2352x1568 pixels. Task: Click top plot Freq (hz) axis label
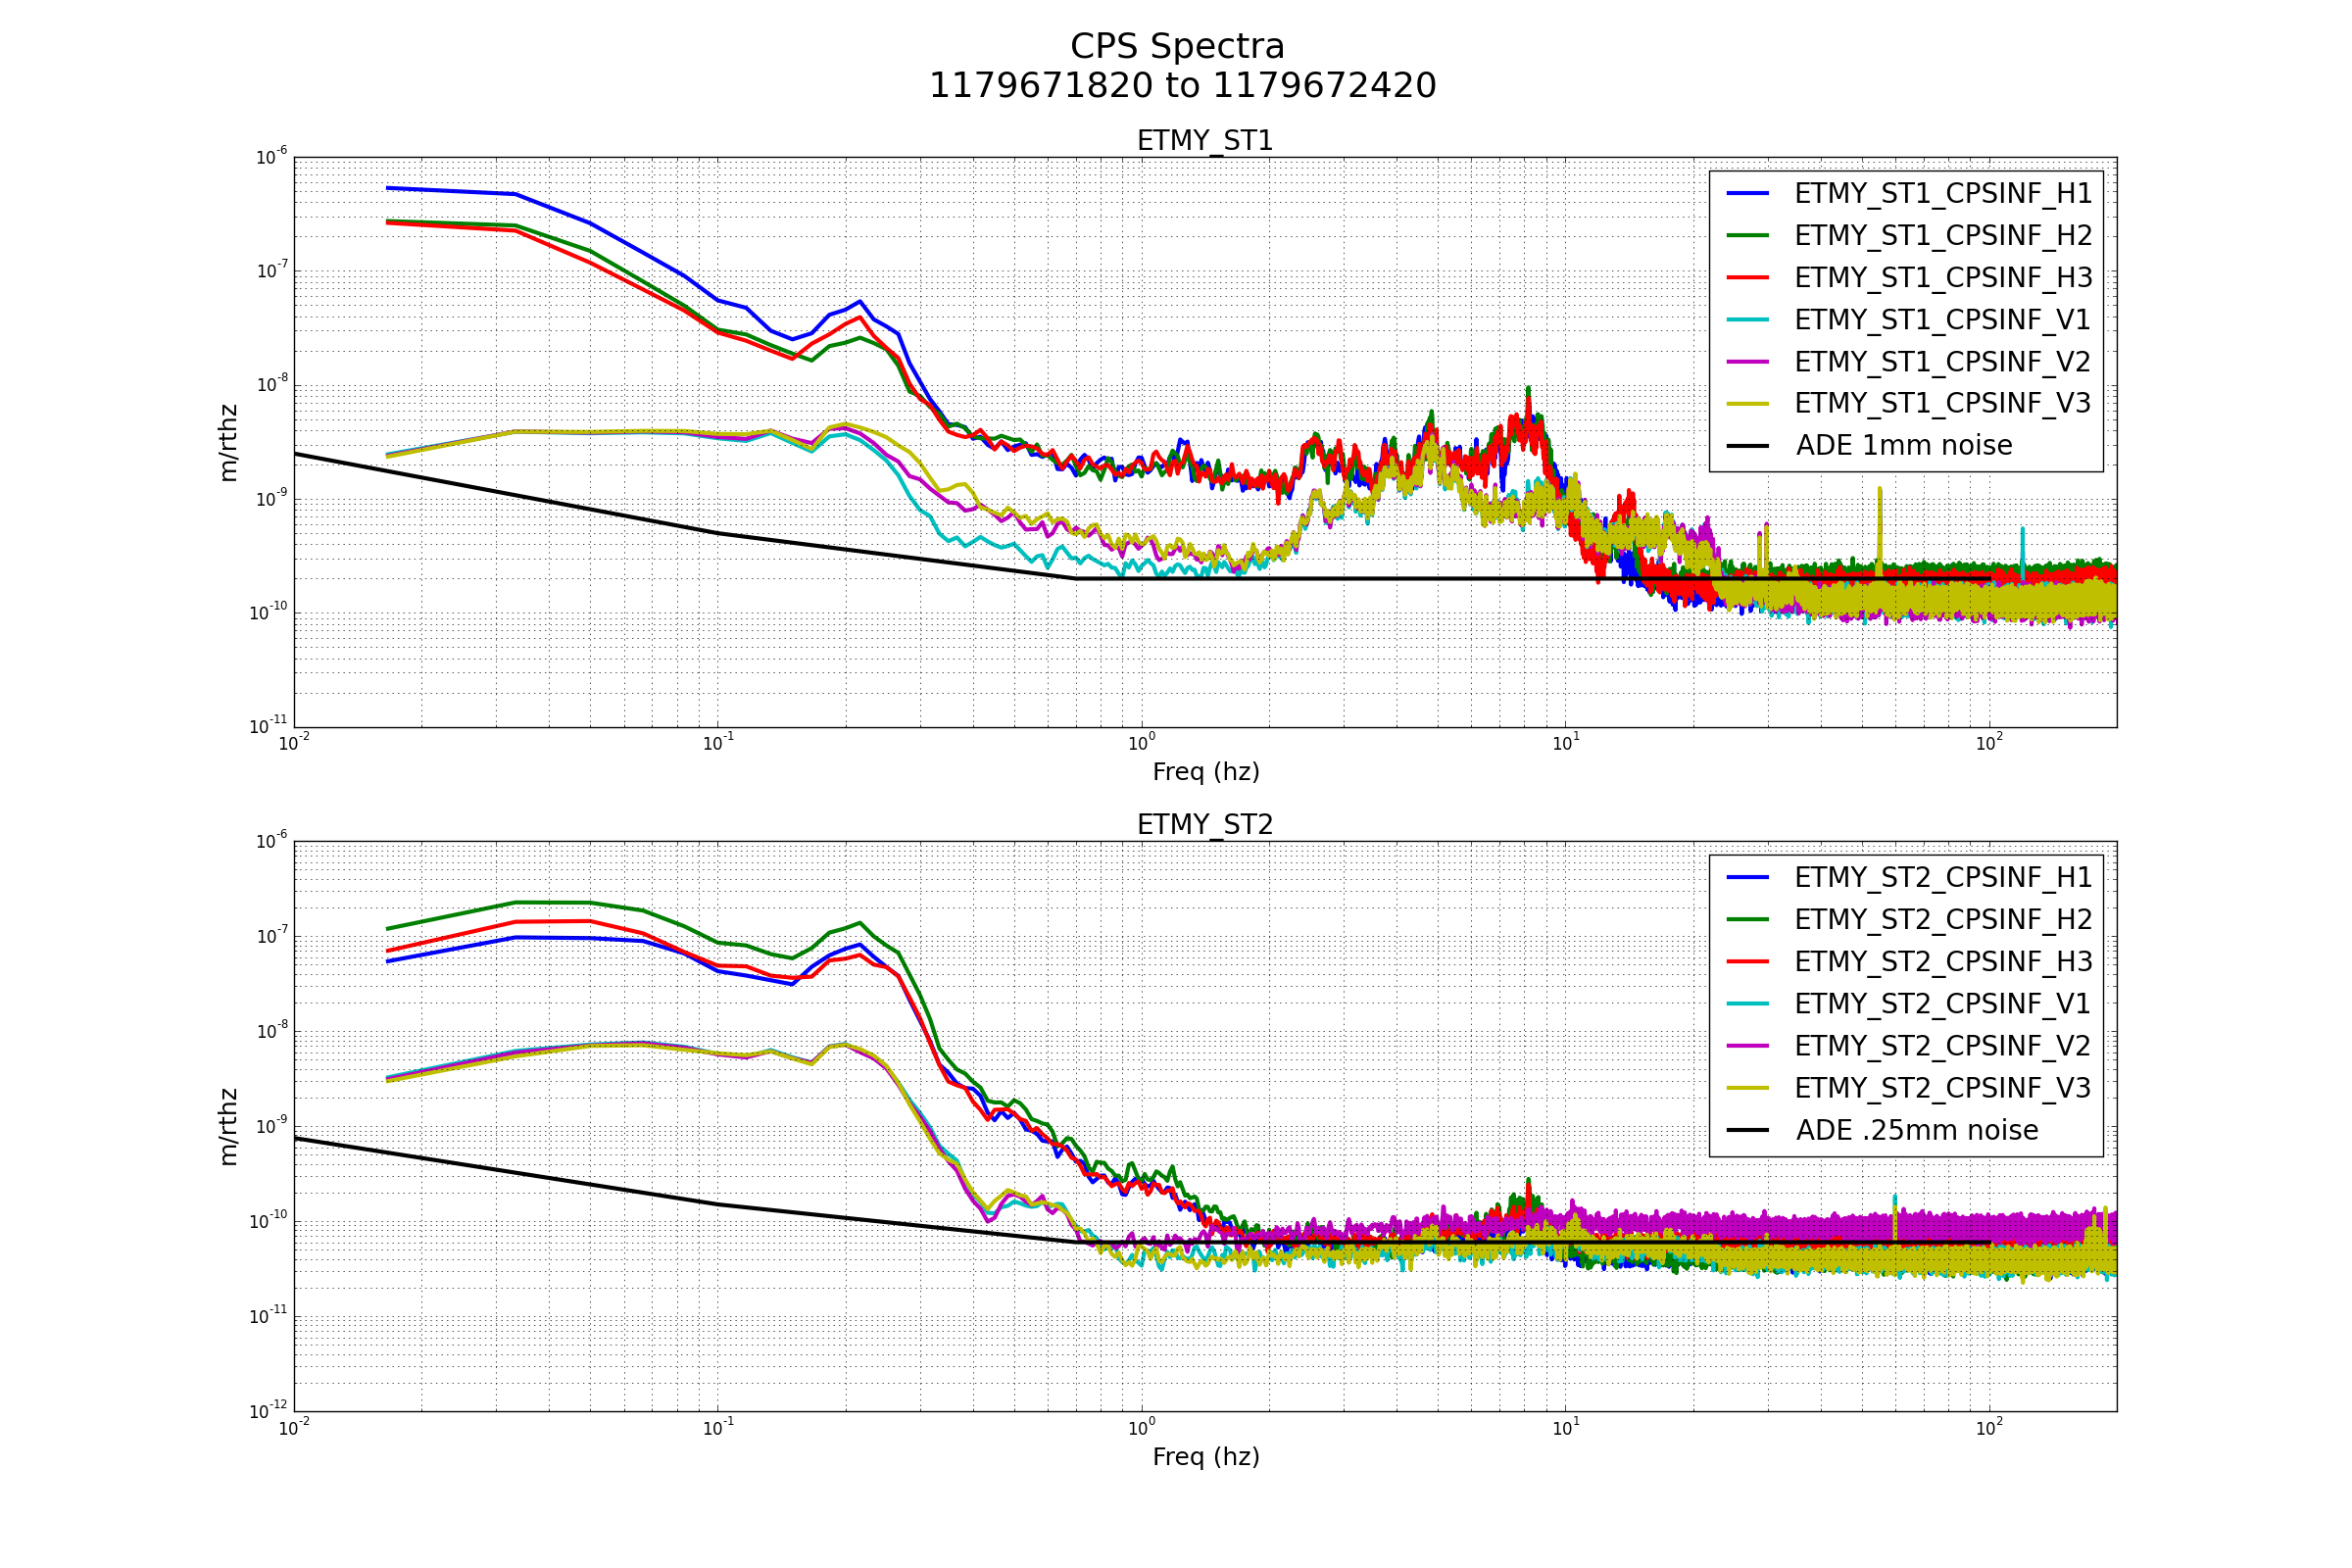tap(1205, 772)
